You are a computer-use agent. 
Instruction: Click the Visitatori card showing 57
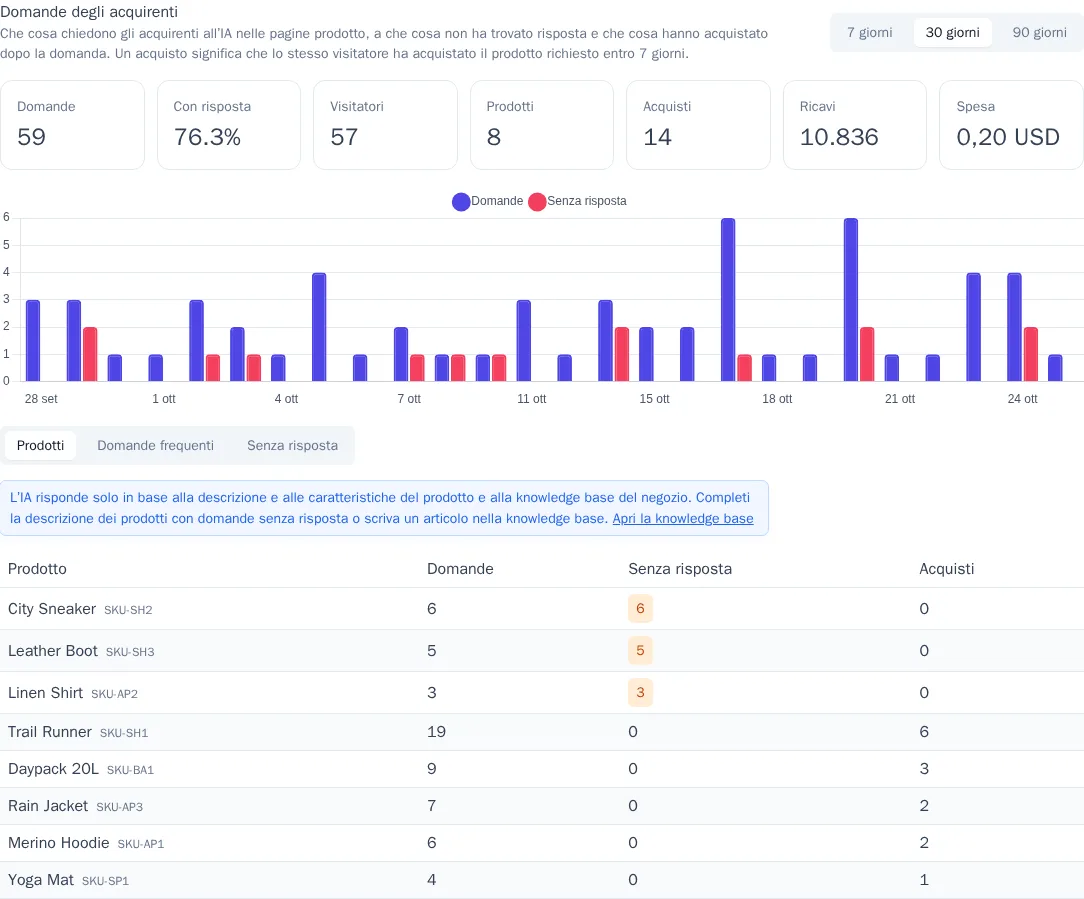[385, 125]
